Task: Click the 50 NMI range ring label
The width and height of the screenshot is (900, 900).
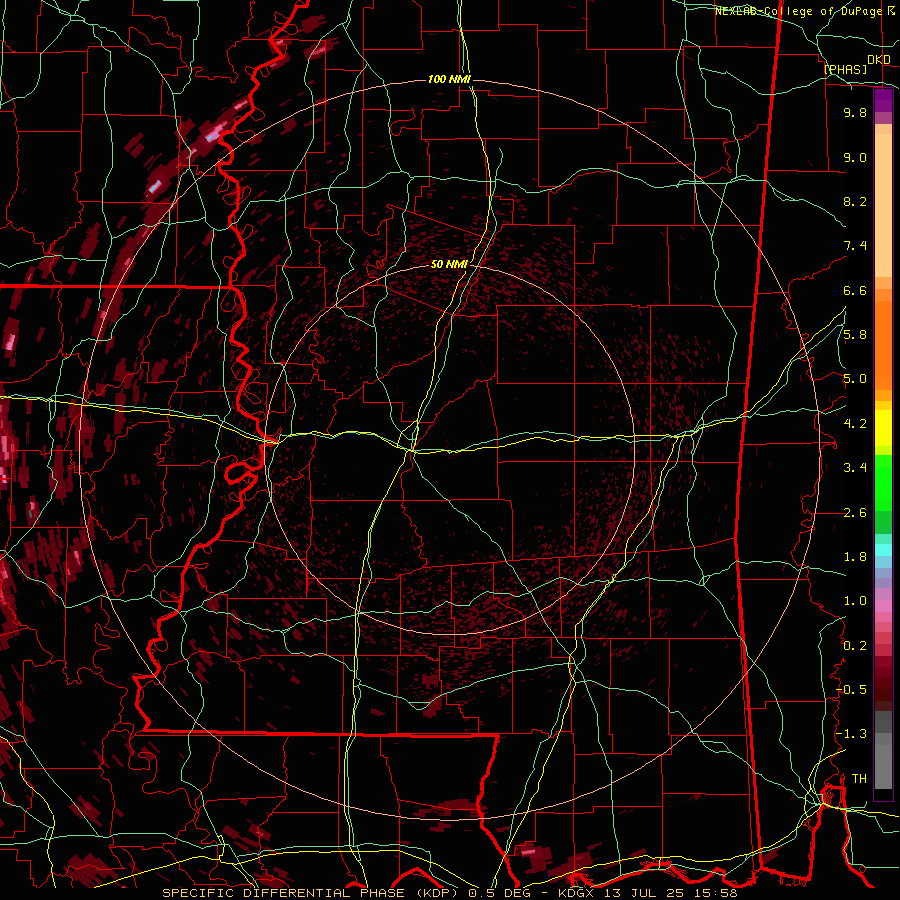Action: 449,264
